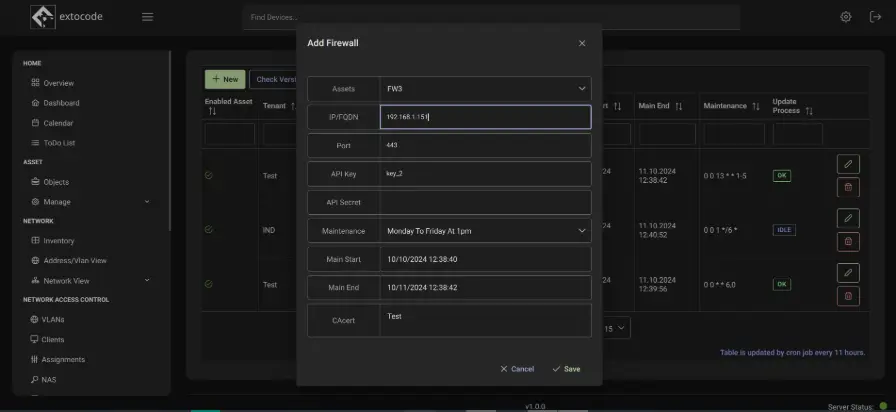Screen dimensions: 896x412
Task: Click the hamburger menu icon in header
Action: click(147, 17)
